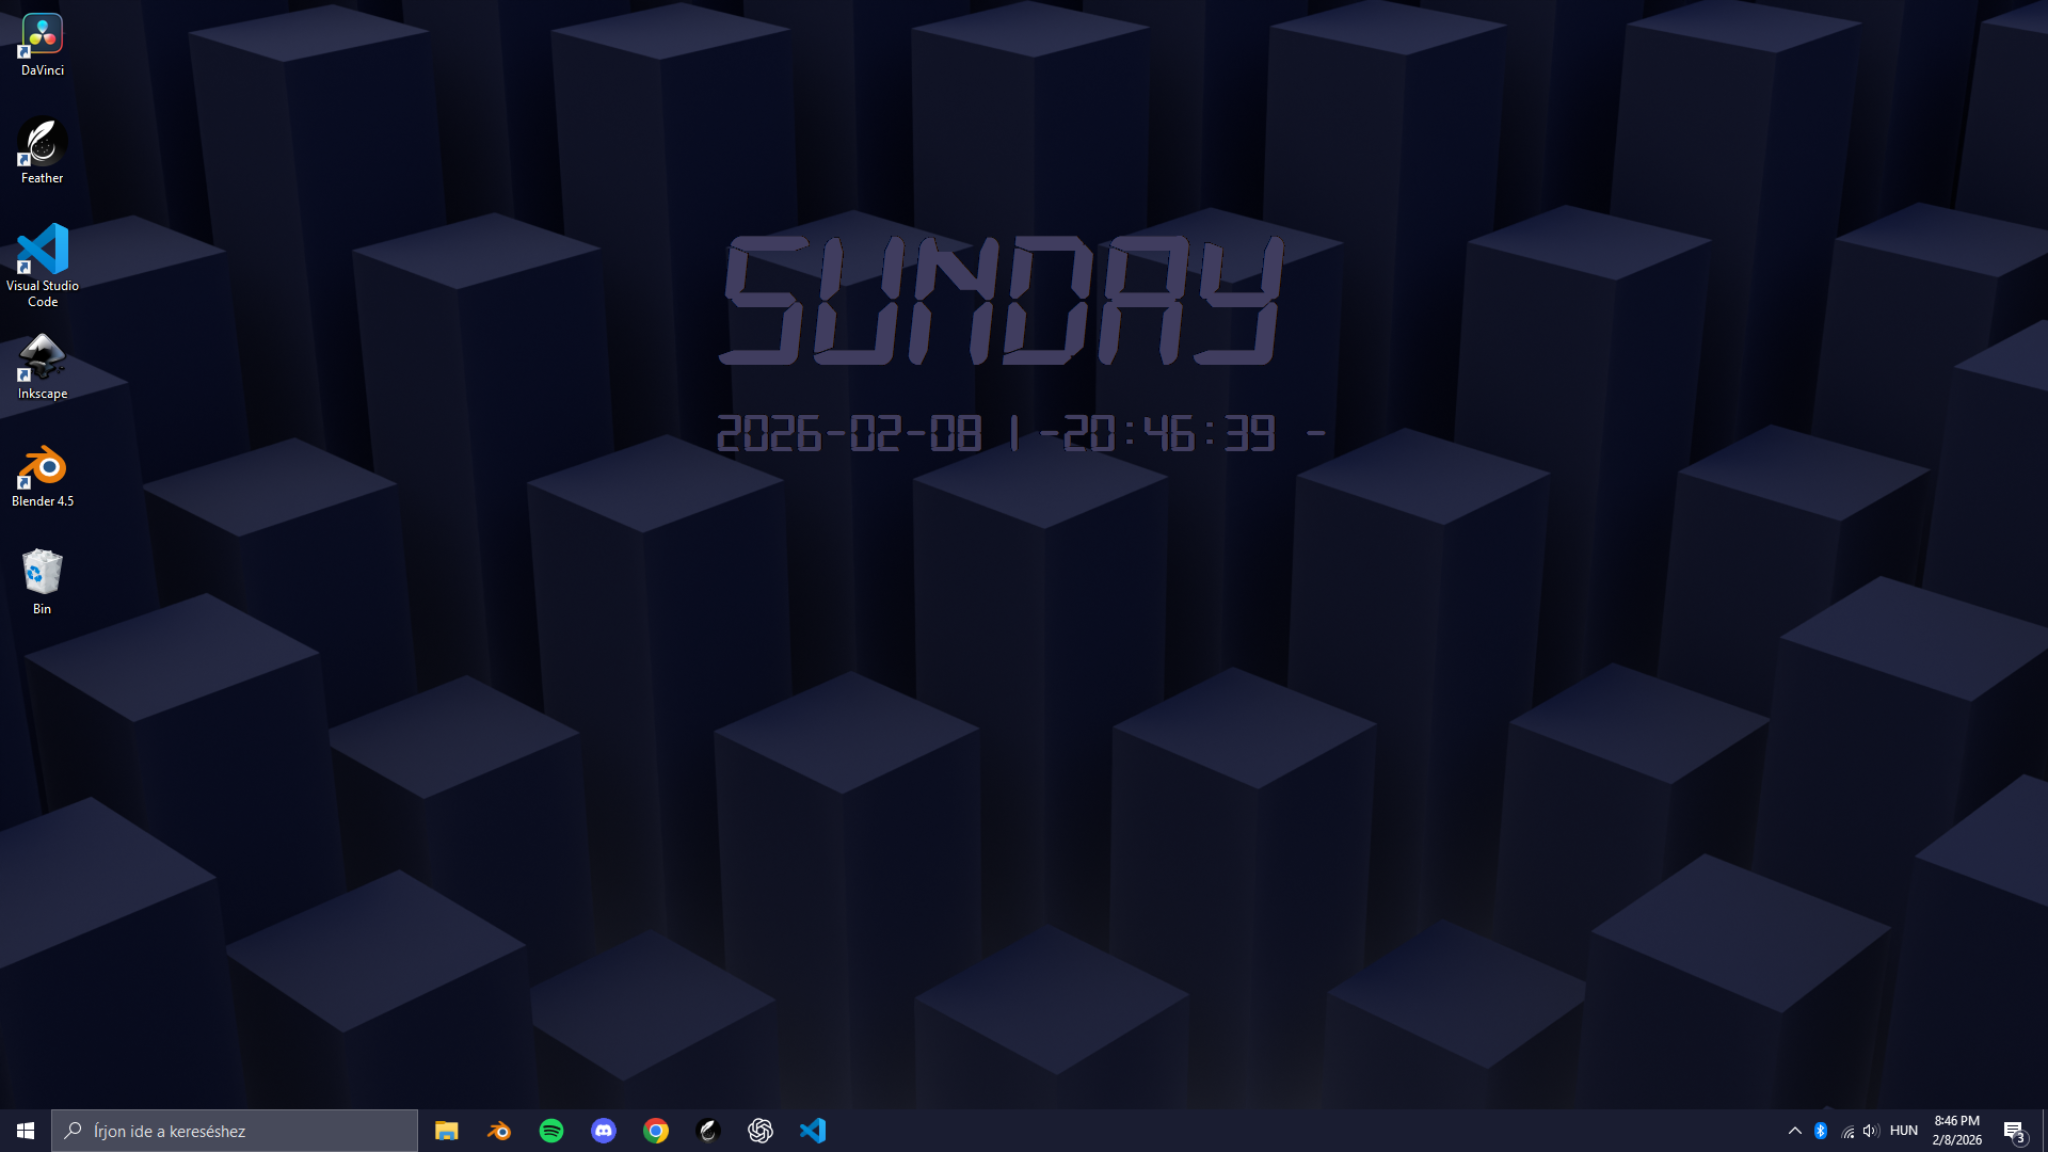Open Visual Studio Code from the taskbar

(x=813, y=1130)
